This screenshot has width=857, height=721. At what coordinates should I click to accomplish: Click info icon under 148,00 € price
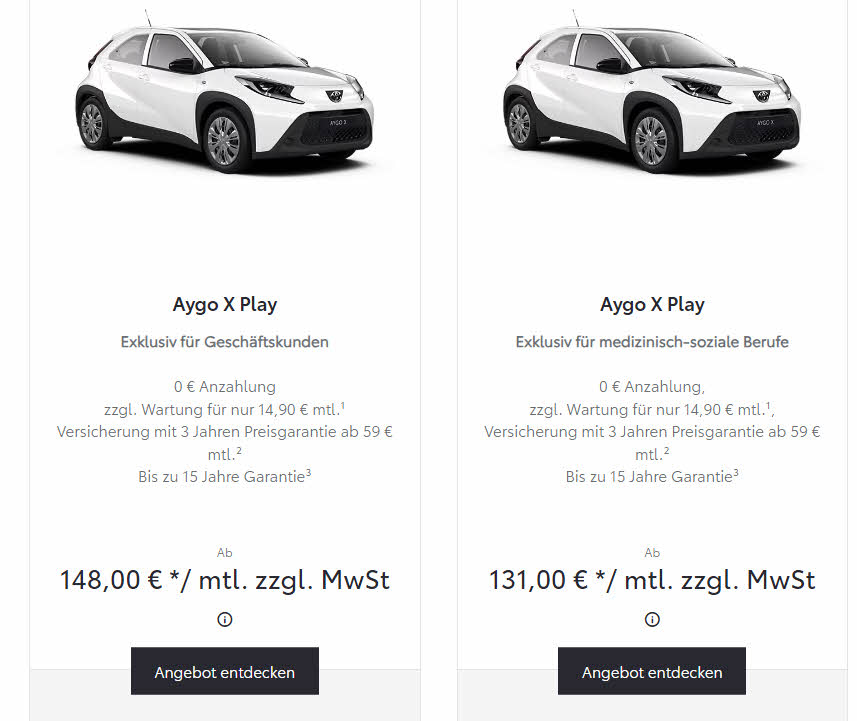(225, 619)
